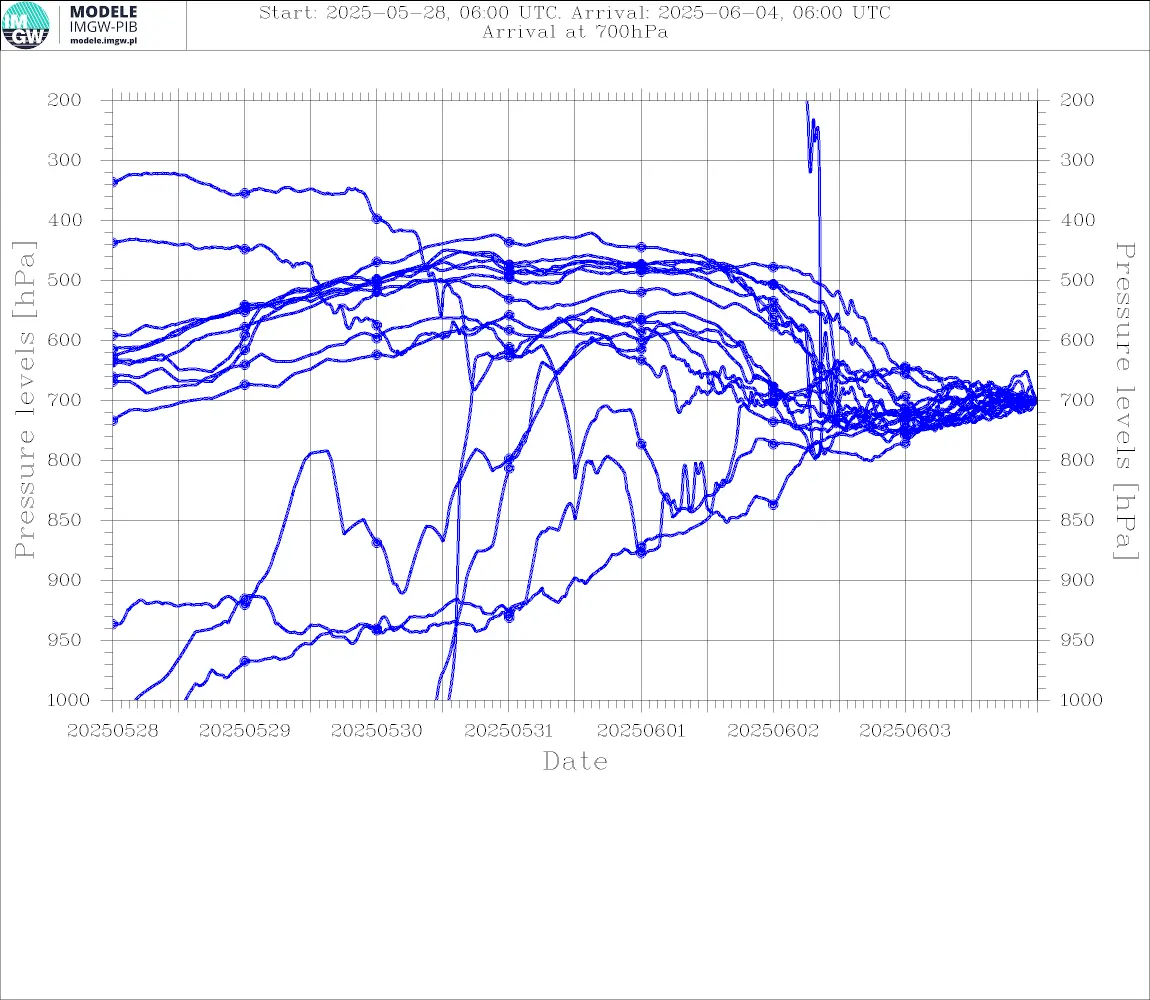
Task: Click date label 20250528
Action: tap(112, 731)
